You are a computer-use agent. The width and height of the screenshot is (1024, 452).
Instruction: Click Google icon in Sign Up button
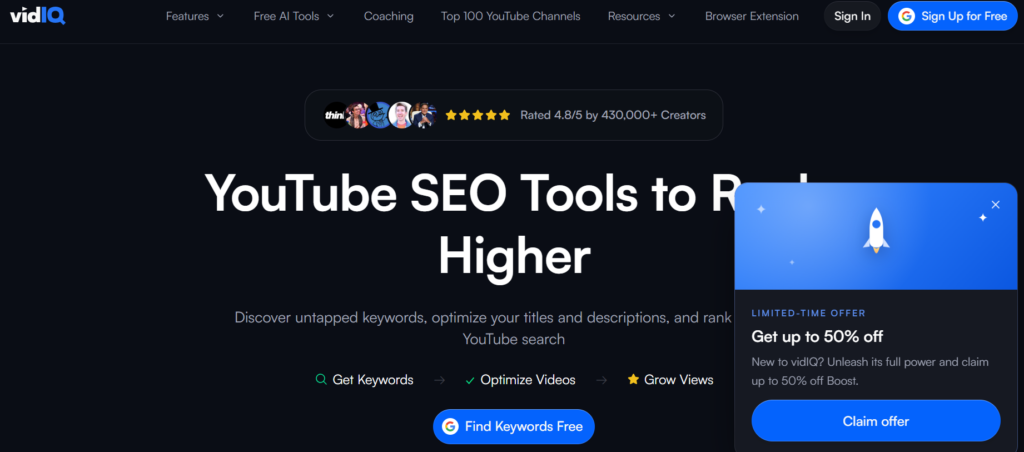pos(906,16)
